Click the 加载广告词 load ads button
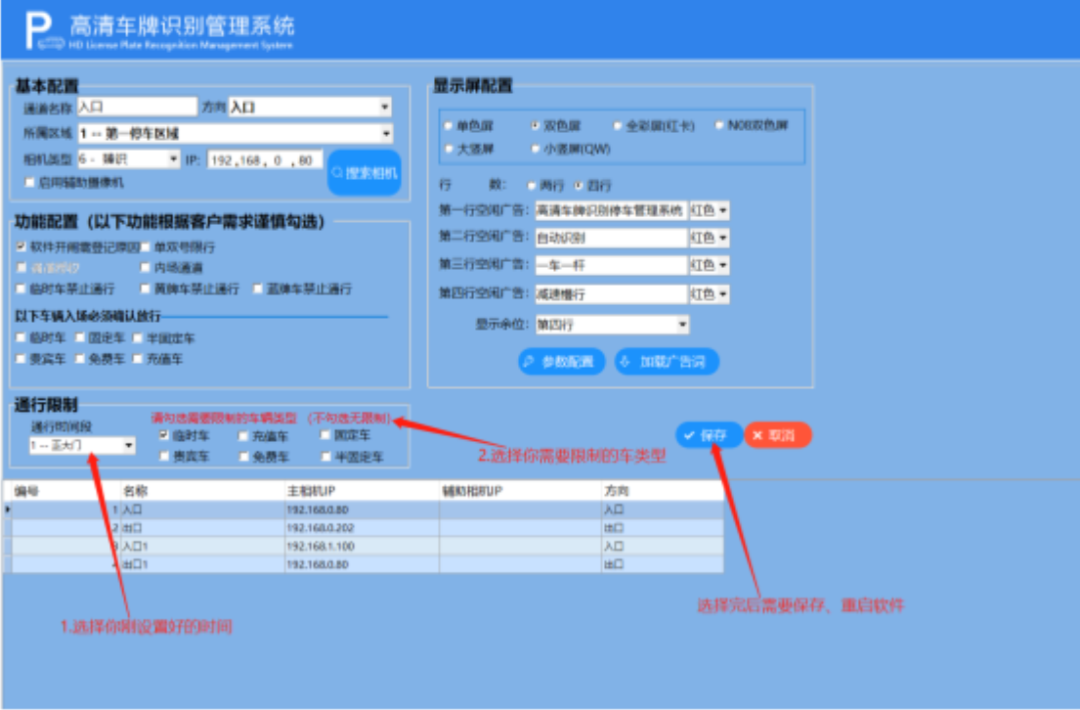Screen dimensions: 1080x710 667,362
